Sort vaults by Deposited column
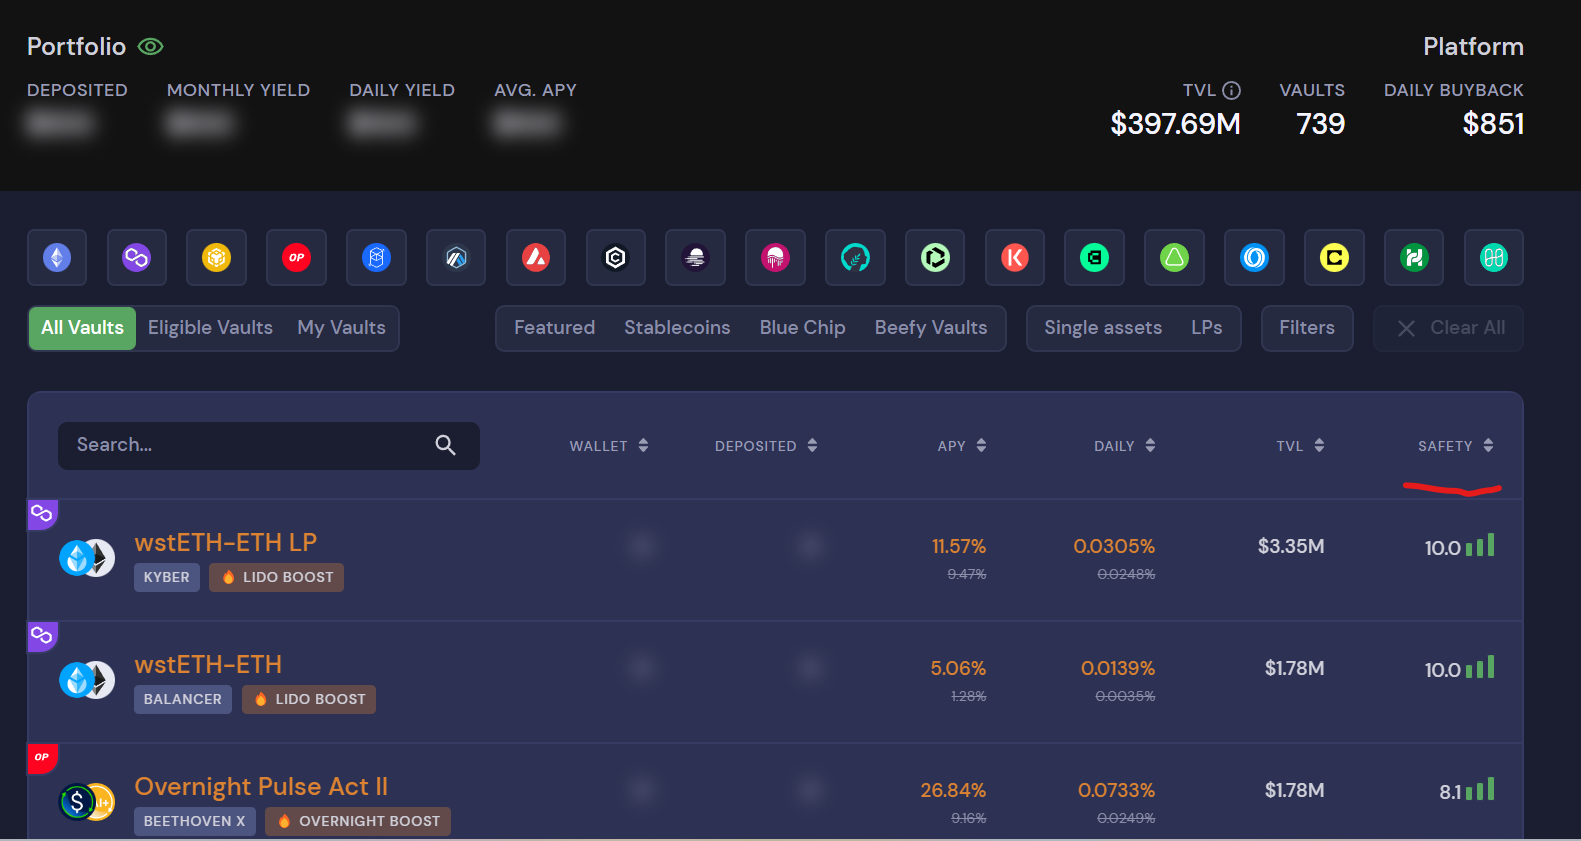This screenshot has height=841, width=1581. (x=766, y=446)
